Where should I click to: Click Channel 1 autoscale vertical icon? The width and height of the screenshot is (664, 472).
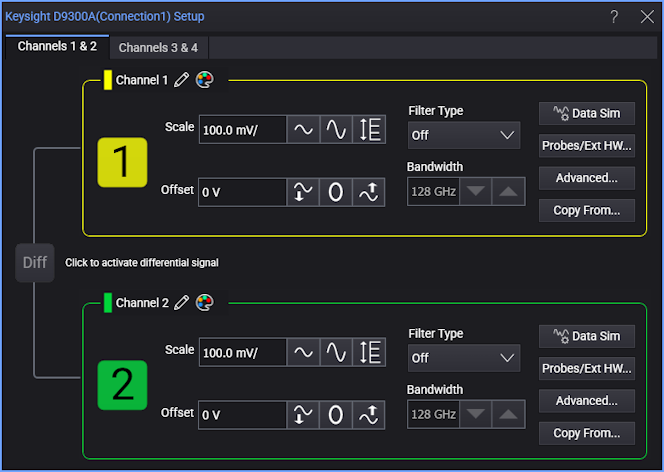[369, 130]
